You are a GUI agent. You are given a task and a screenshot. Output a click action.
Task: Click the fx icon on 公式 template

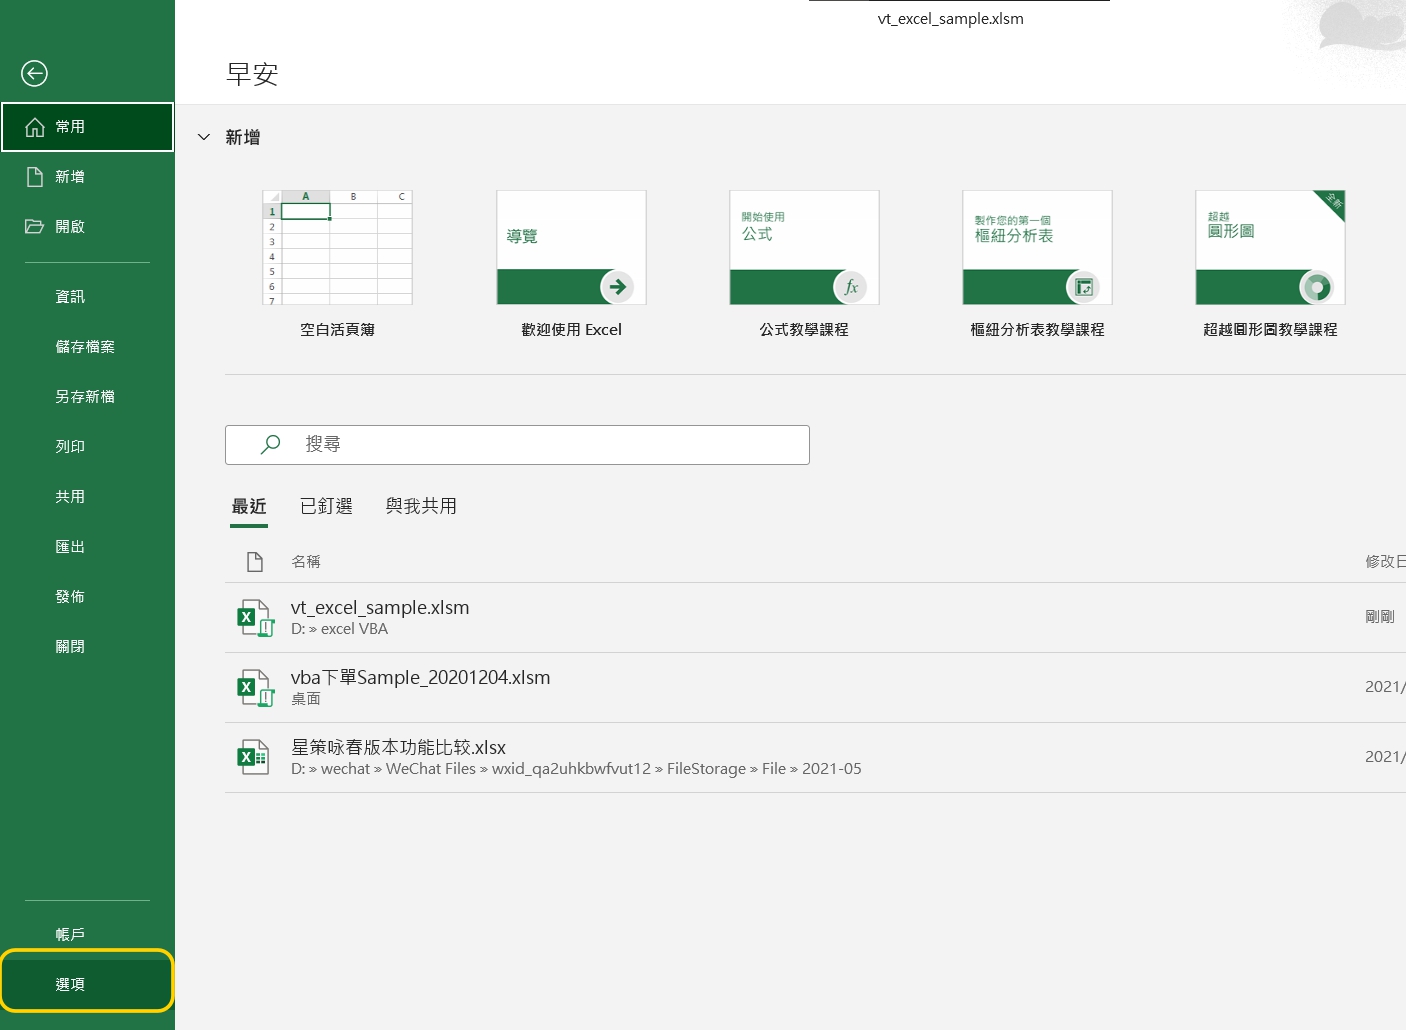pos(851,287)
